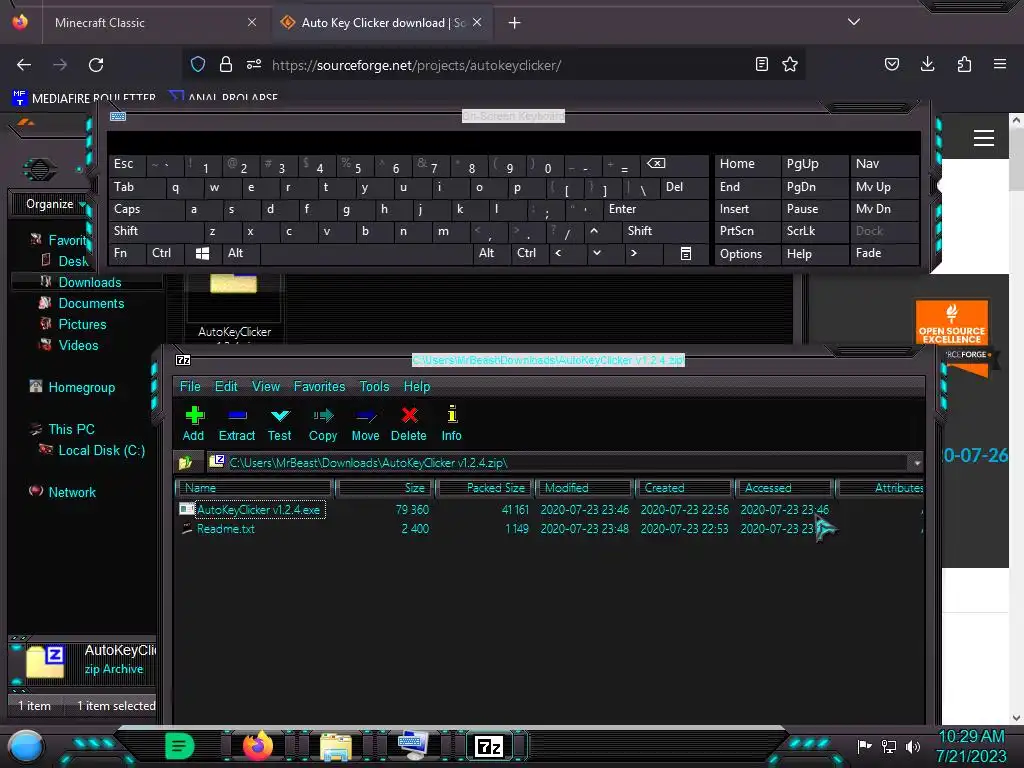Open the Help menu in 7-Zip
The height and width of the screenshot is (768, 1024).
coord(417,387)
